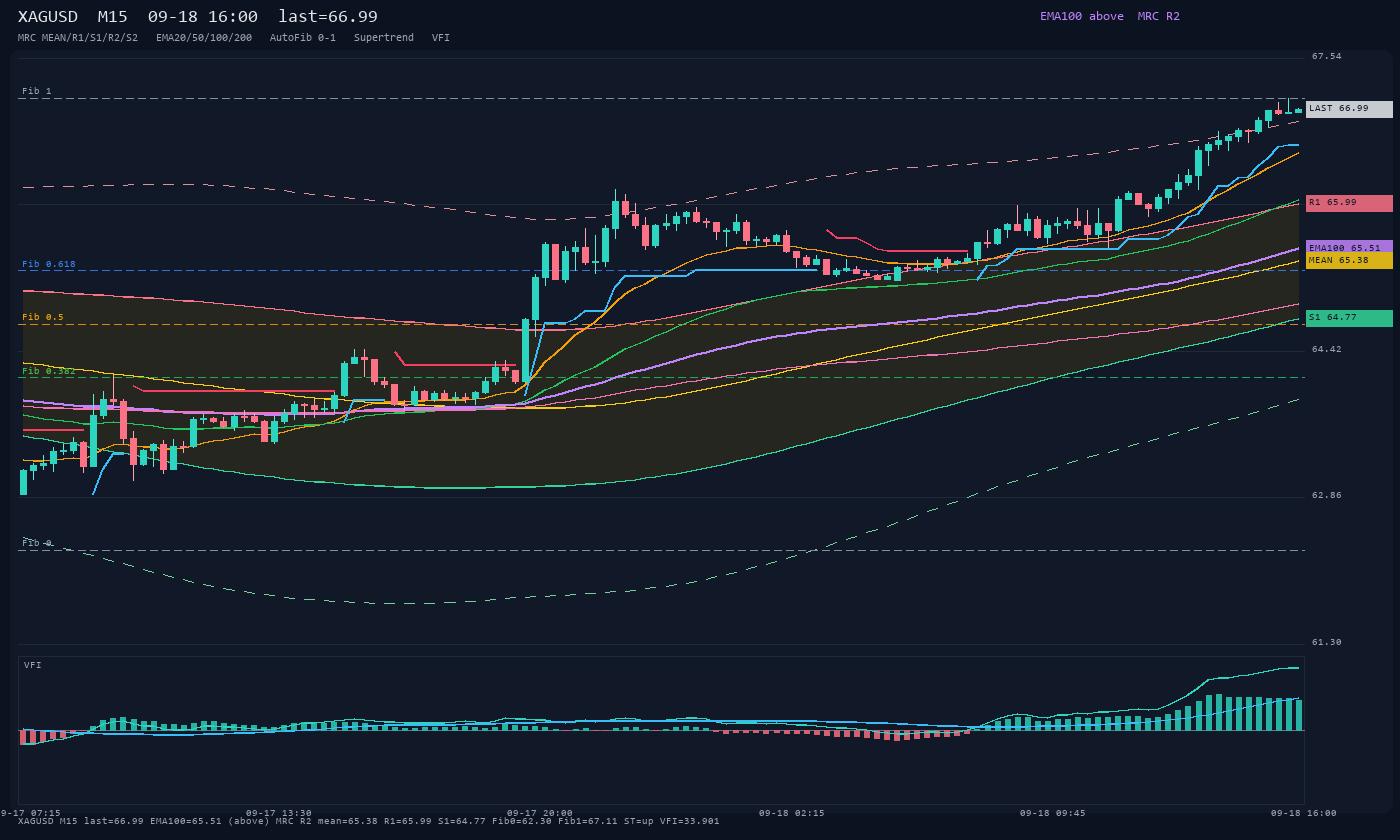Select the 09-18 02:15 time axis label
1400x840 pixels.
(x=792, y=813)
